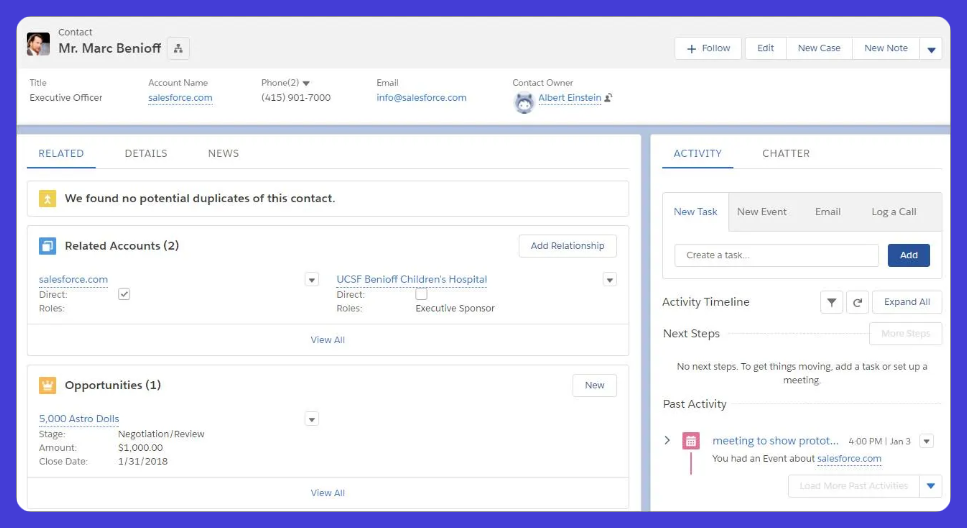This screenshot has height=528, width=967.
Task: Open the Albert Einstein owner link
Action: click(x=569, y=97)
